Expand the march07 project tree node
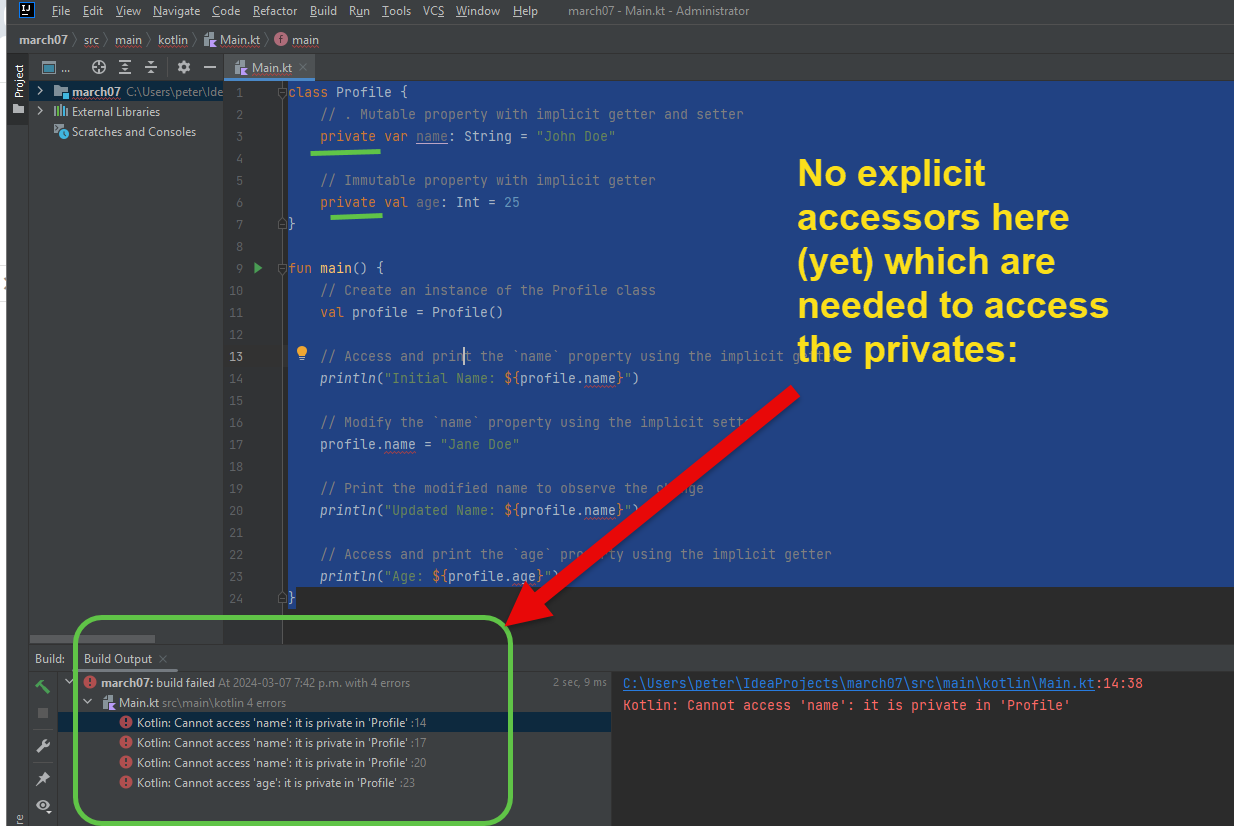This screenshot has height=826, width=1234. pos(40,91)
